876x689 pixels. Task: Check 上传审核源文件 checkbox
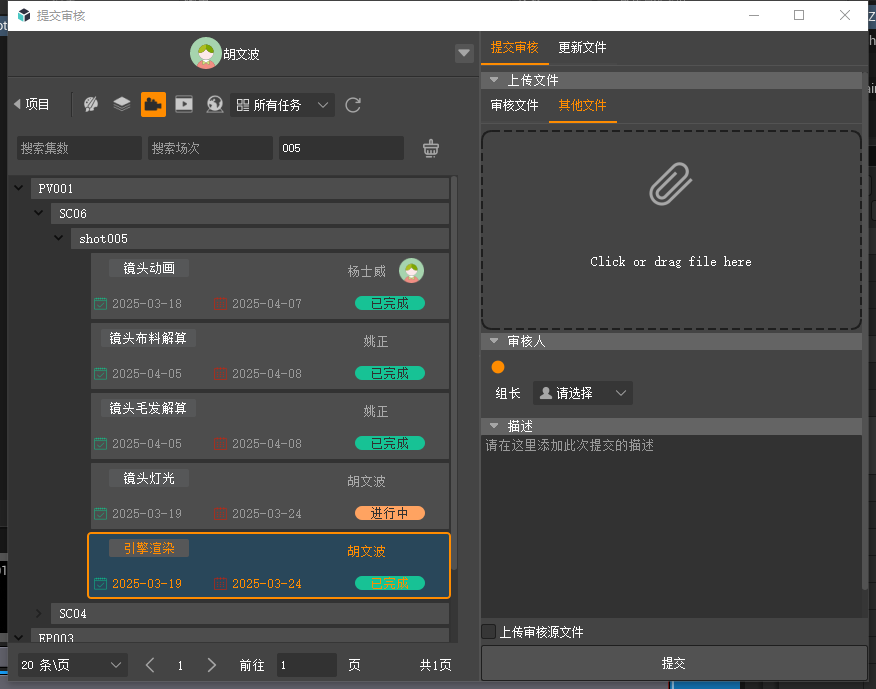click(489, 631)
